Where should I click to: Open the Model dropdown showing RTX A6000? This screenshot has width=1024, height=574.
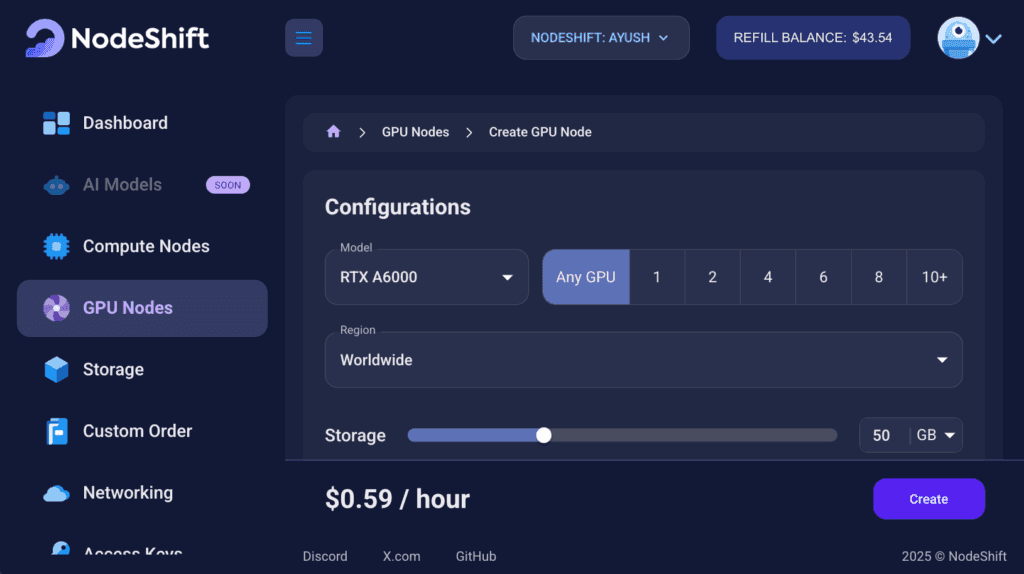[x=426, y=277]
